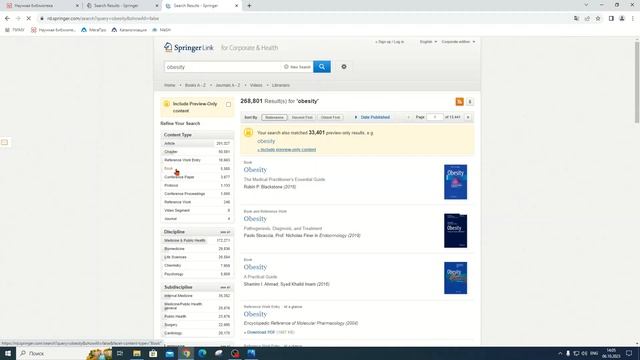
Task: Open a new browser tab
Action: [249, 6]
